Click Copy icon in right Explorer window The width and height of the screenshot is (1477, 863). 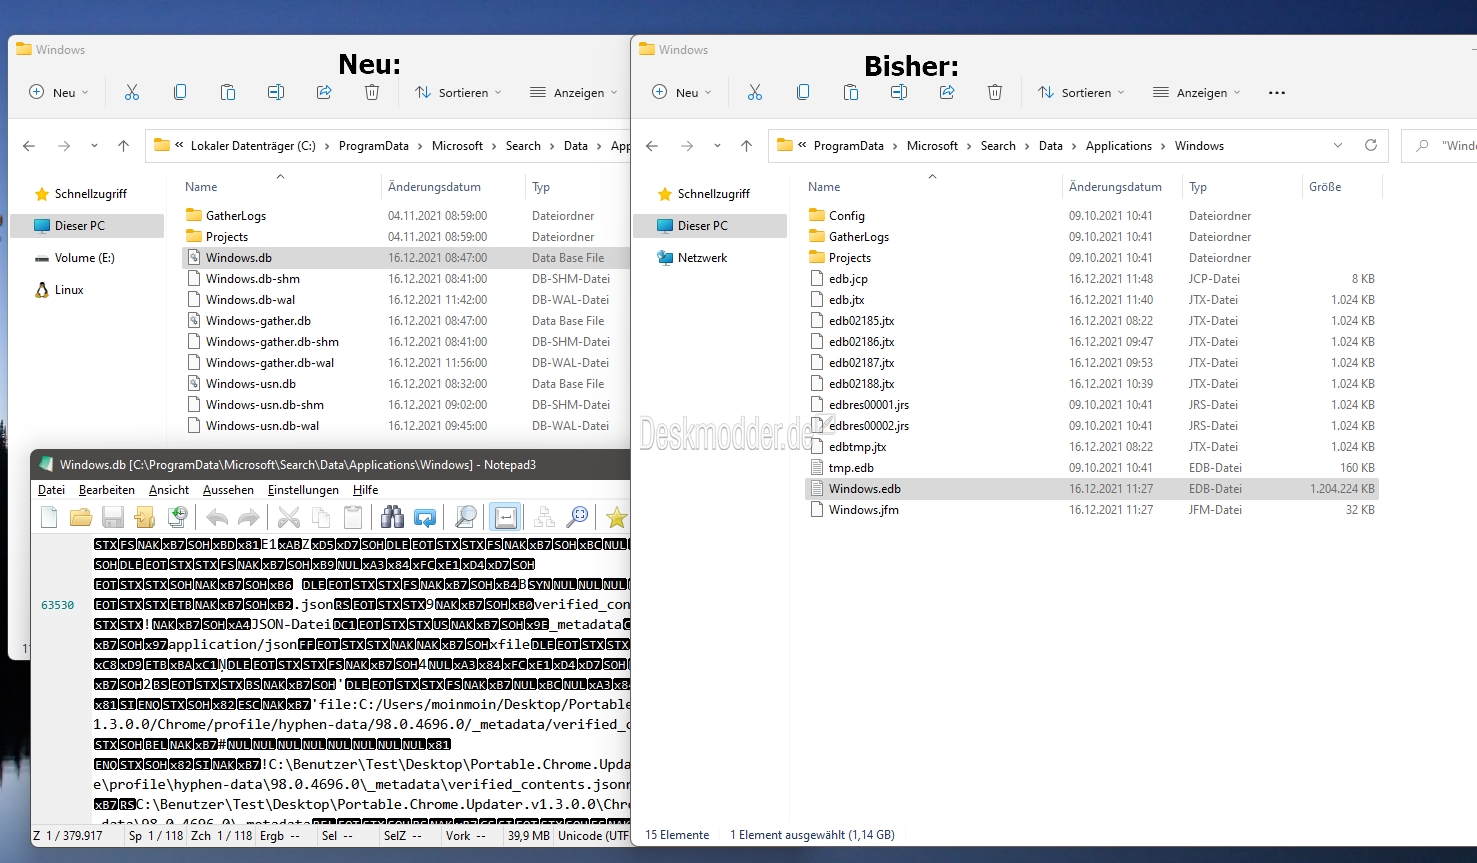803,92
